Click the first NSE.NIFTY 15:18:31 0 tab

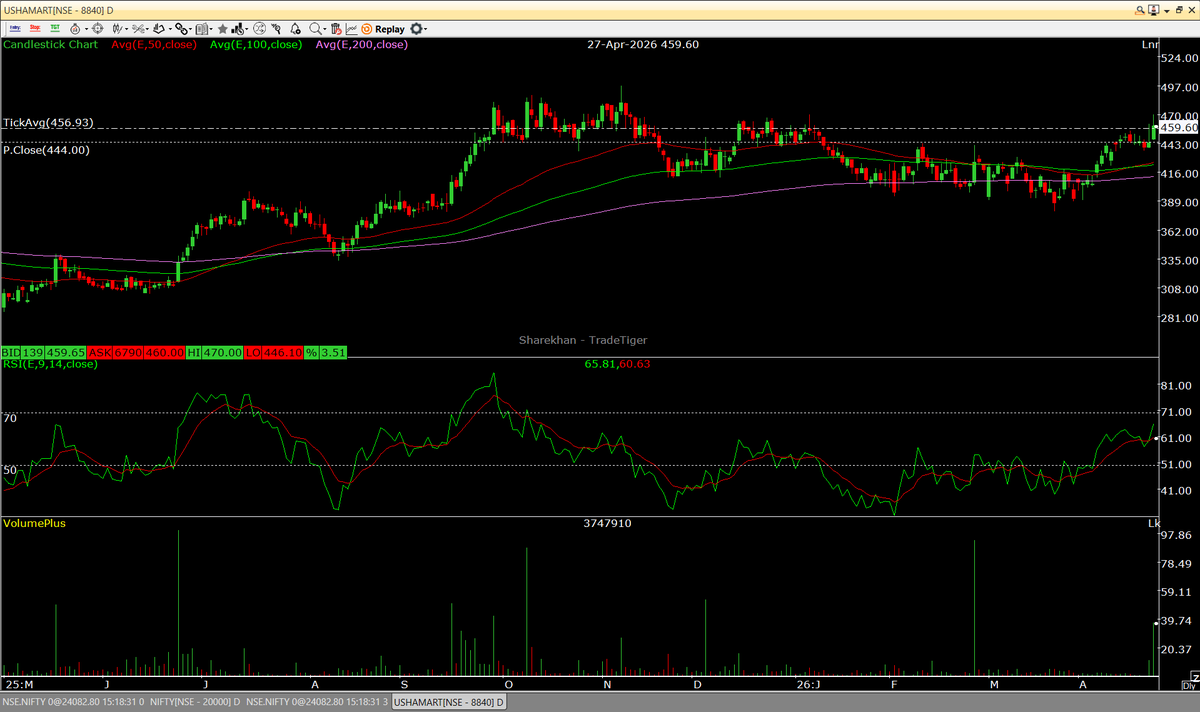pyautogui.click(x=72, y=702)
